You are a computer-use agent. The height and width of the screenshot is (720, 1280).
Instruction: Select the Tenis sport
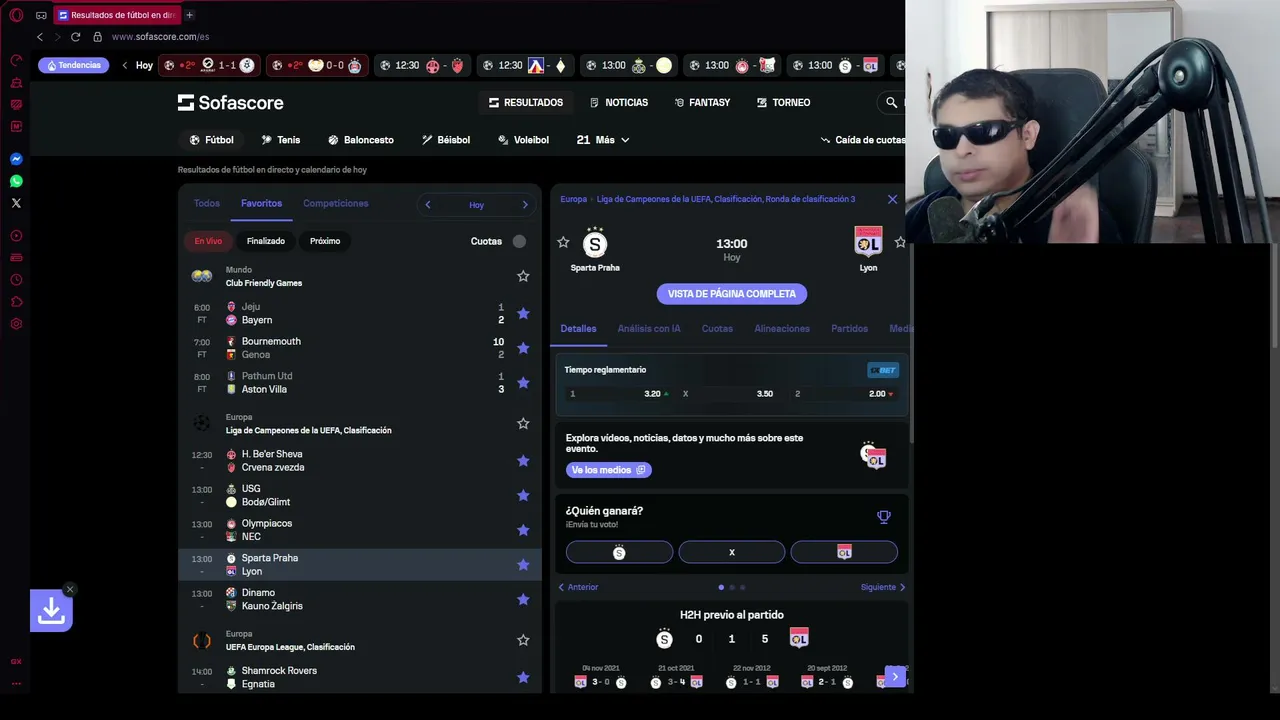280,140
